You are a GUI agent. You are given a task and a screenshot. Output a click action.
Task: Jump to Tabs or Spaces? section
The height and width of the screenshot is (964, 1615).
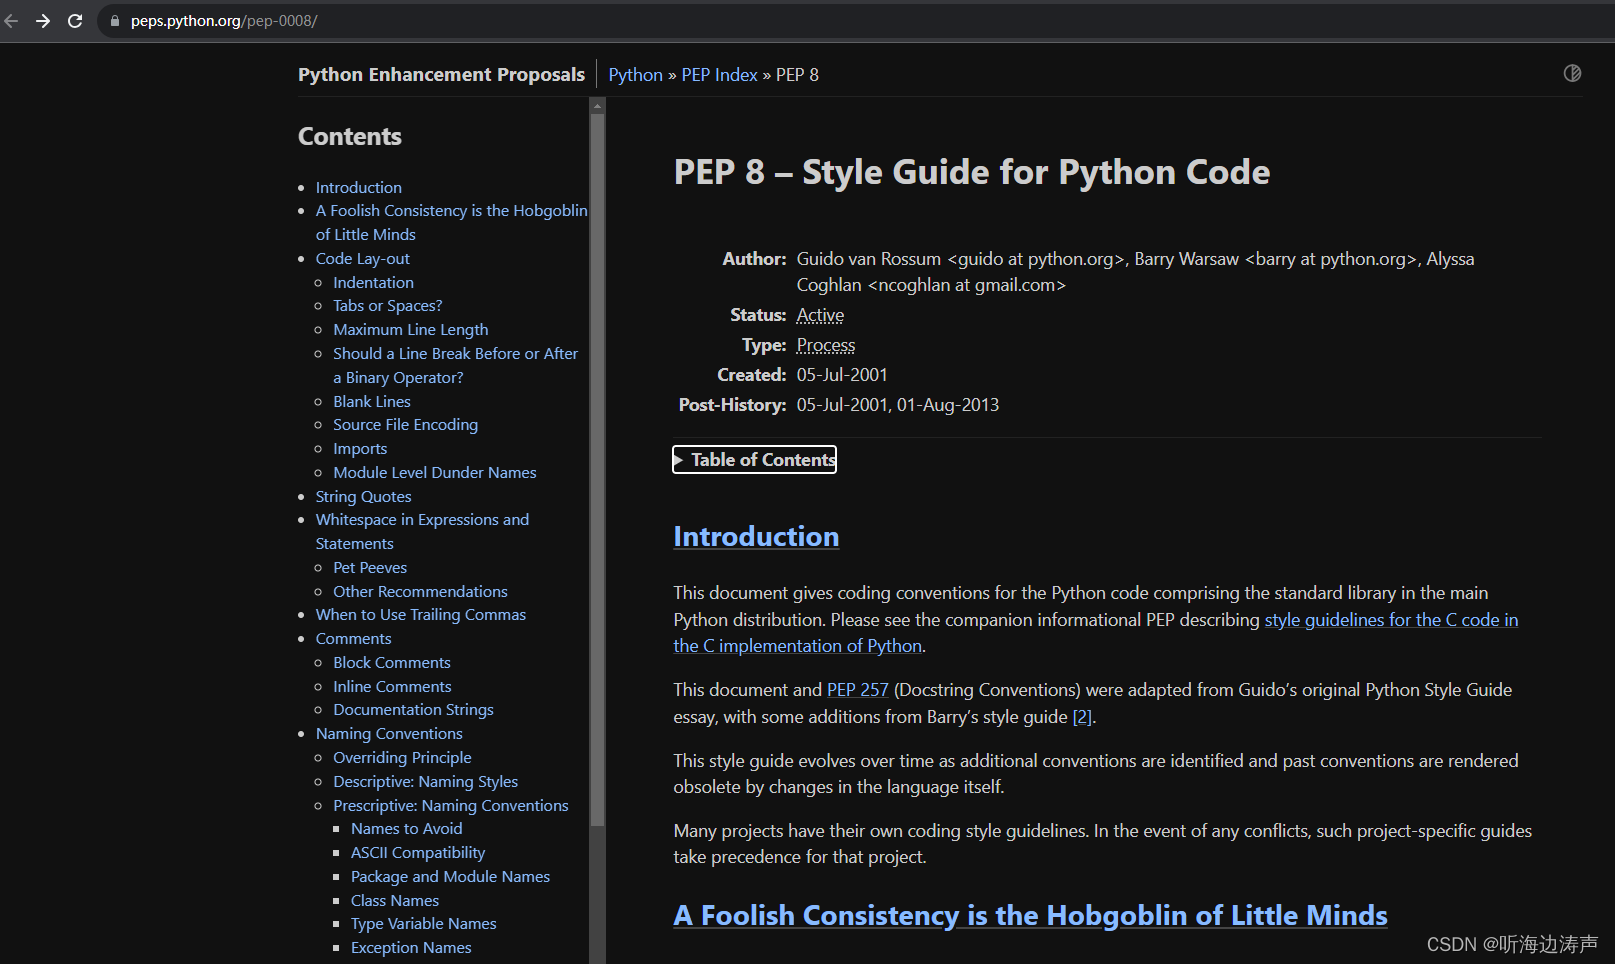387,306
